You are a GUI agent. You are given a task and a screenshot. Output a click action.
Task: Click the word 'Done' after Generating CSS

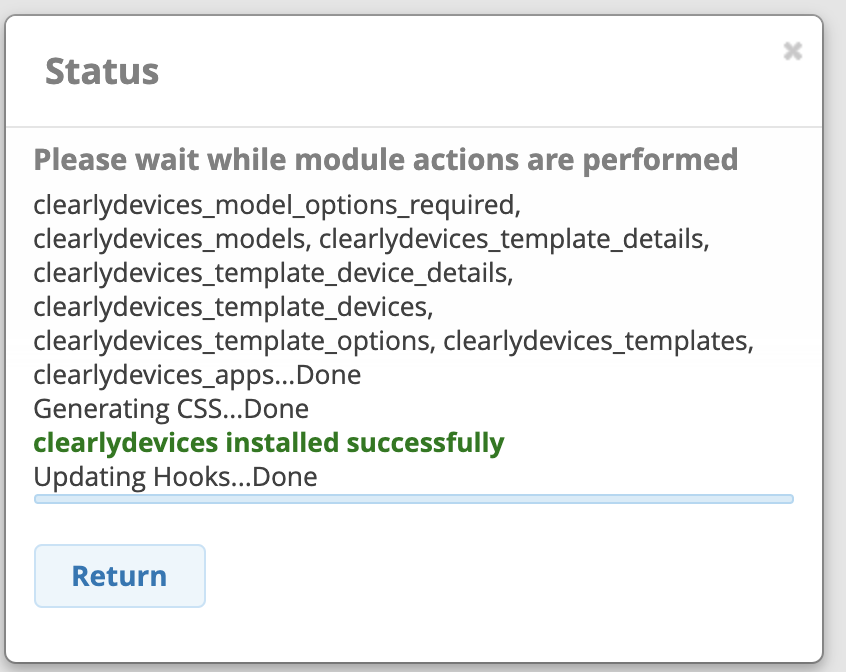tap(276, 409)
